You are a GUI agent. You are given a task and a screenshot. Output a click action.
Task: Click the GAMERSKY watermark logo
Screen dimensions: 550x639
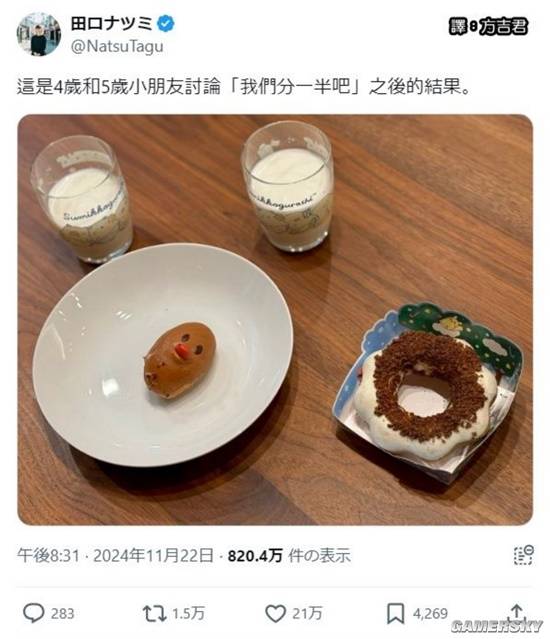(497, 626)
